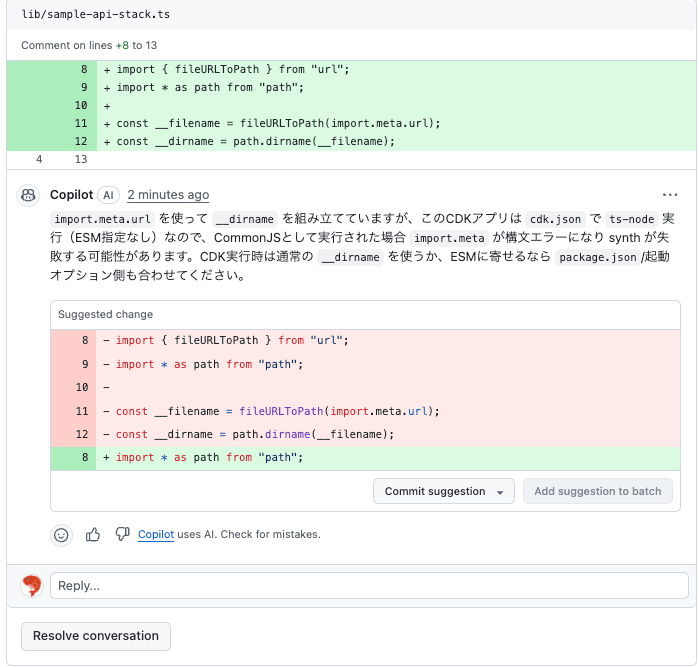Click the Copilot avatar icon
699x667 pixels.
click(29, 195)
